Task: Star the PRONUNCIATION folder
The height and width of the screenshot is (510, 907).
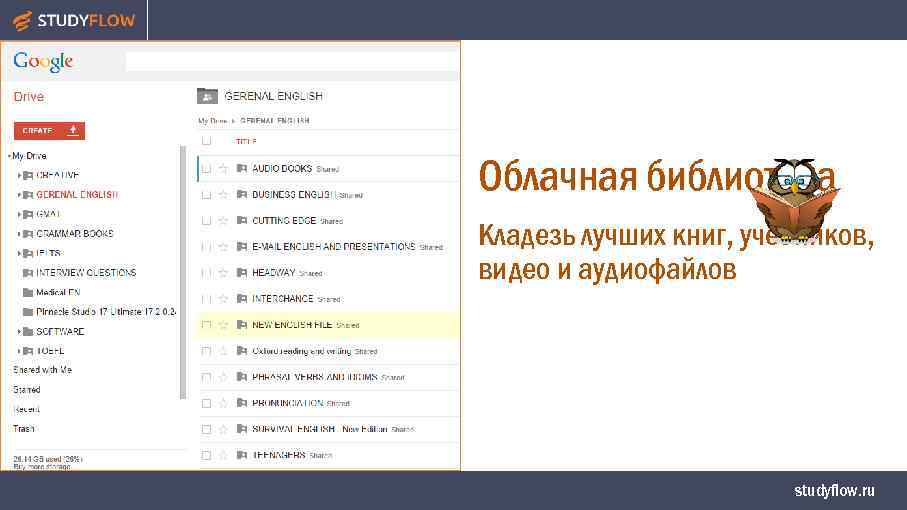Action: (x=223, y=403)
